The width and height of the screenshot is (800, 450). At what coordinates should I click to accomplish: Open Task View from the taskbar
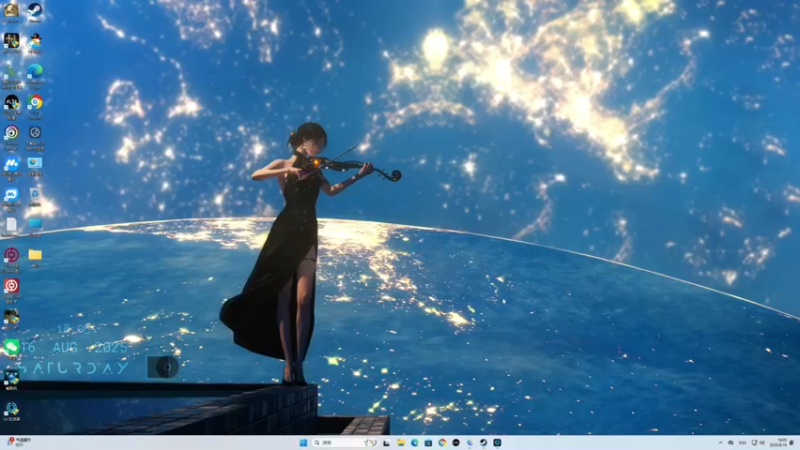387,442
